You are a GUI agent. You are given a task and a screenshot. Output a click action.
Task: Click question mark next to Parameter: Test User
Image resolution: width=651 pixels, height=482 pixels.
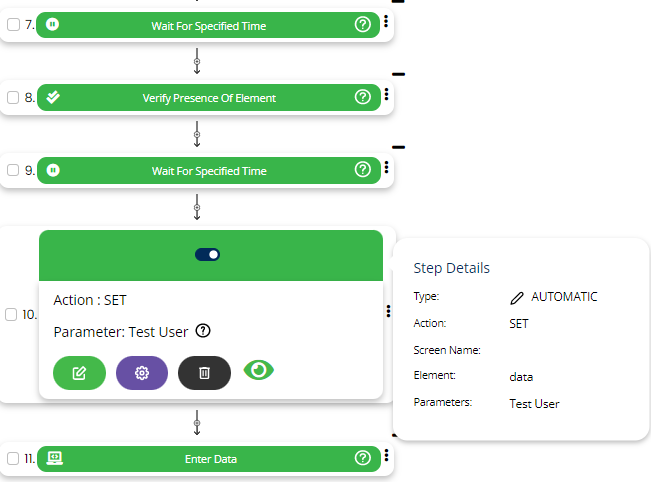[x=202, y=331]
